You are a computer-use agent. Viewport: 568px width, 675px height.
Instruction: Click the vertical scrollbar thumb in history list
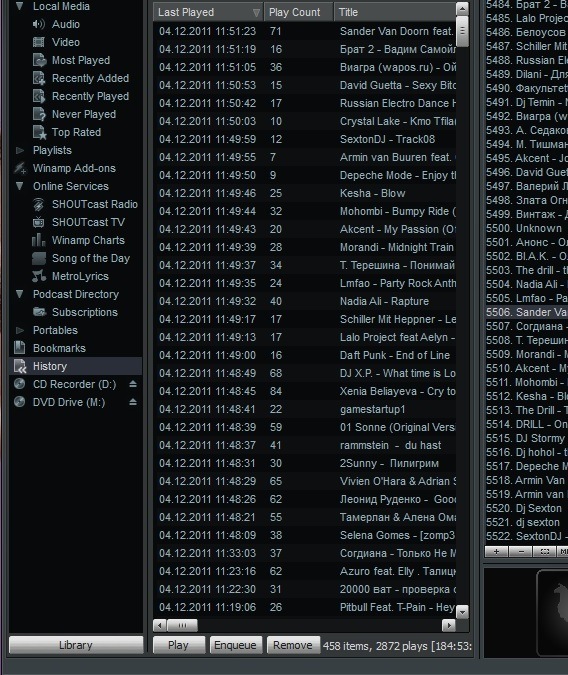pos(462,31)
